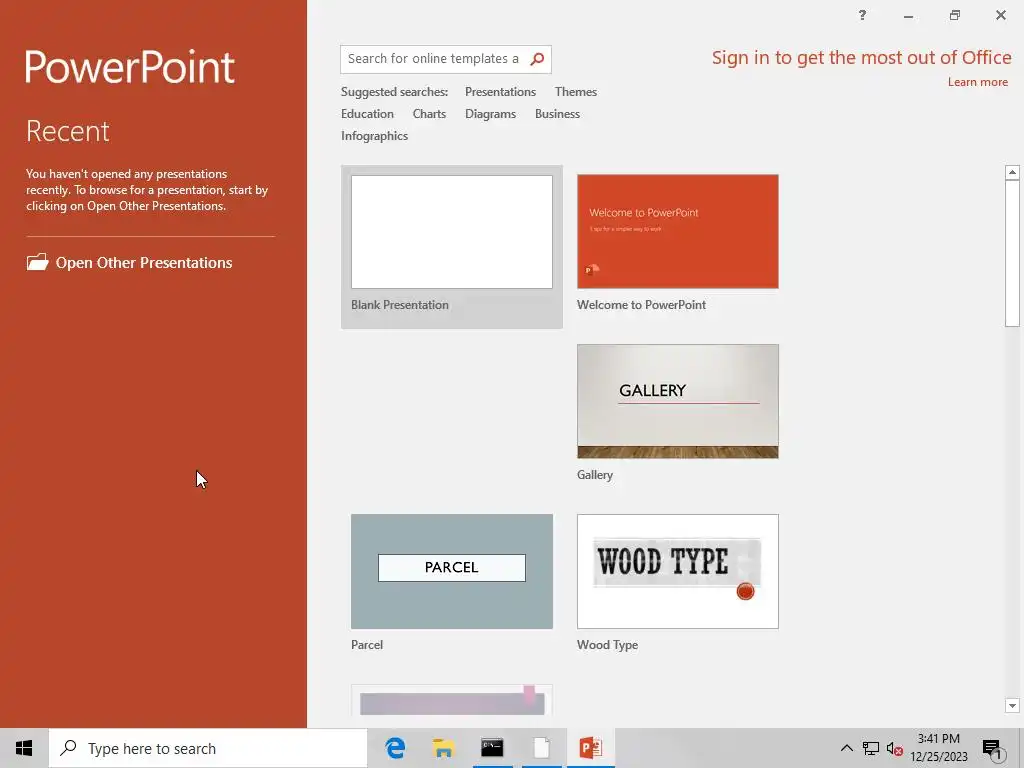Click the Wood Type label text
1024x768 pixels.
607,645
